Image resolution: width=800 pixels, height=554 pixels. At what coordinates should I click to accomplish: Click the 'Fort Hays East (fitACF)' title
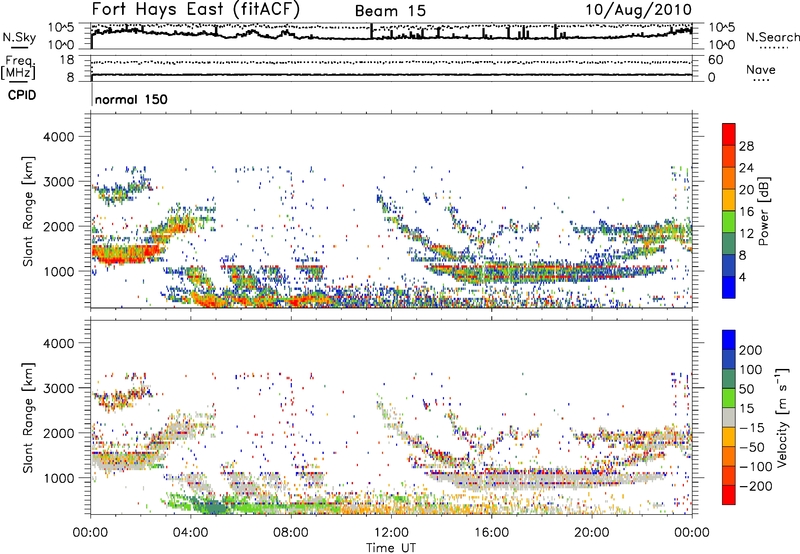click(196, 10)
